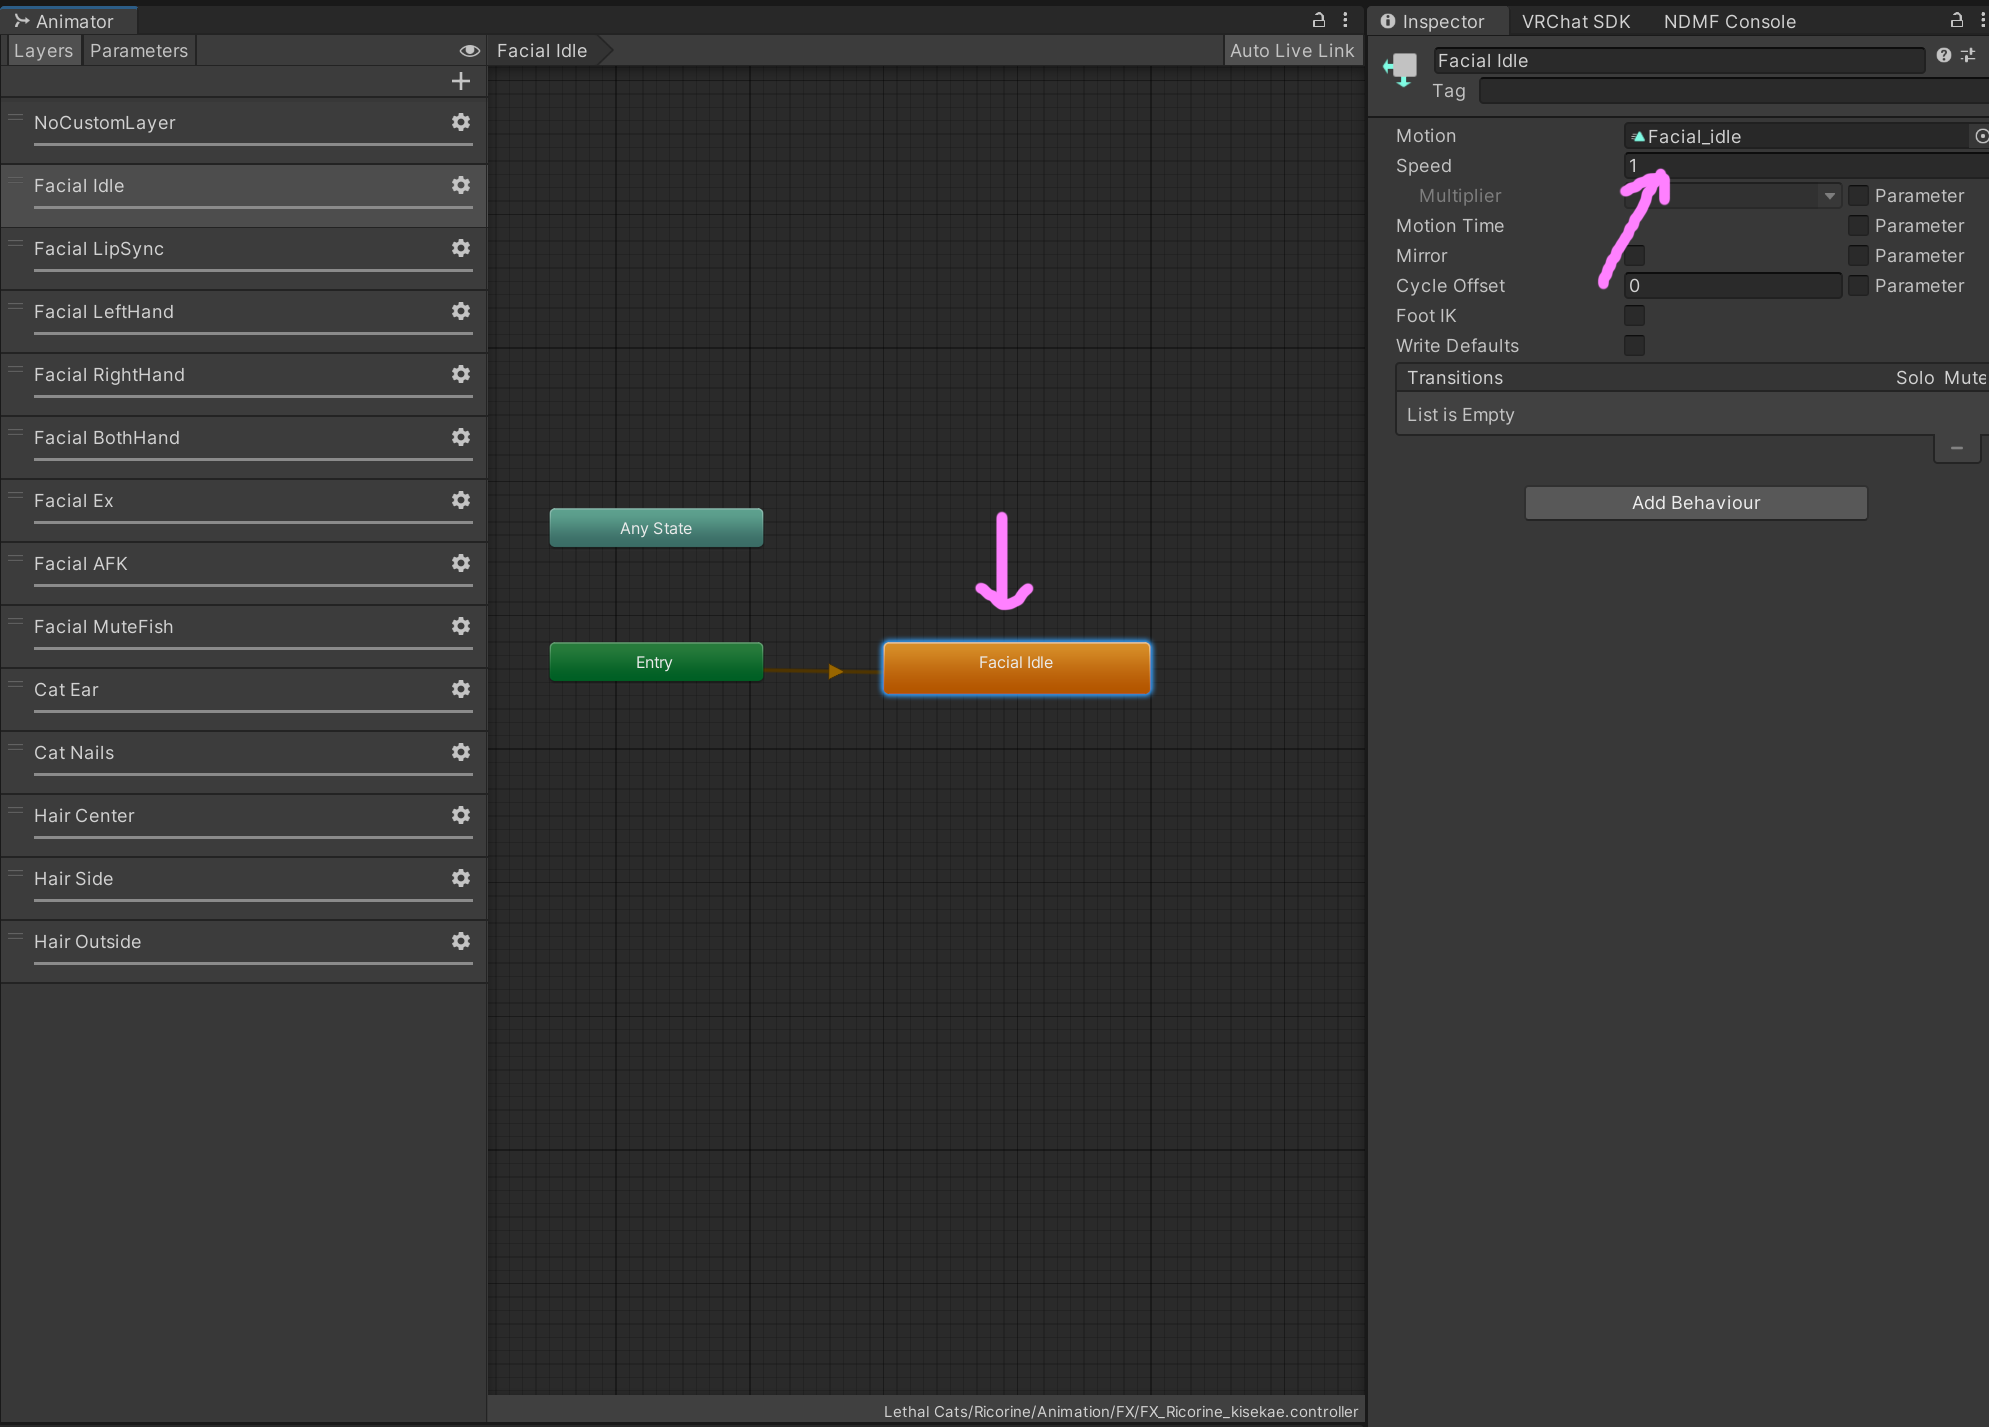Click the Motion object picker circle icon
The image size is (1989, 1427).
pos(1981,136)
